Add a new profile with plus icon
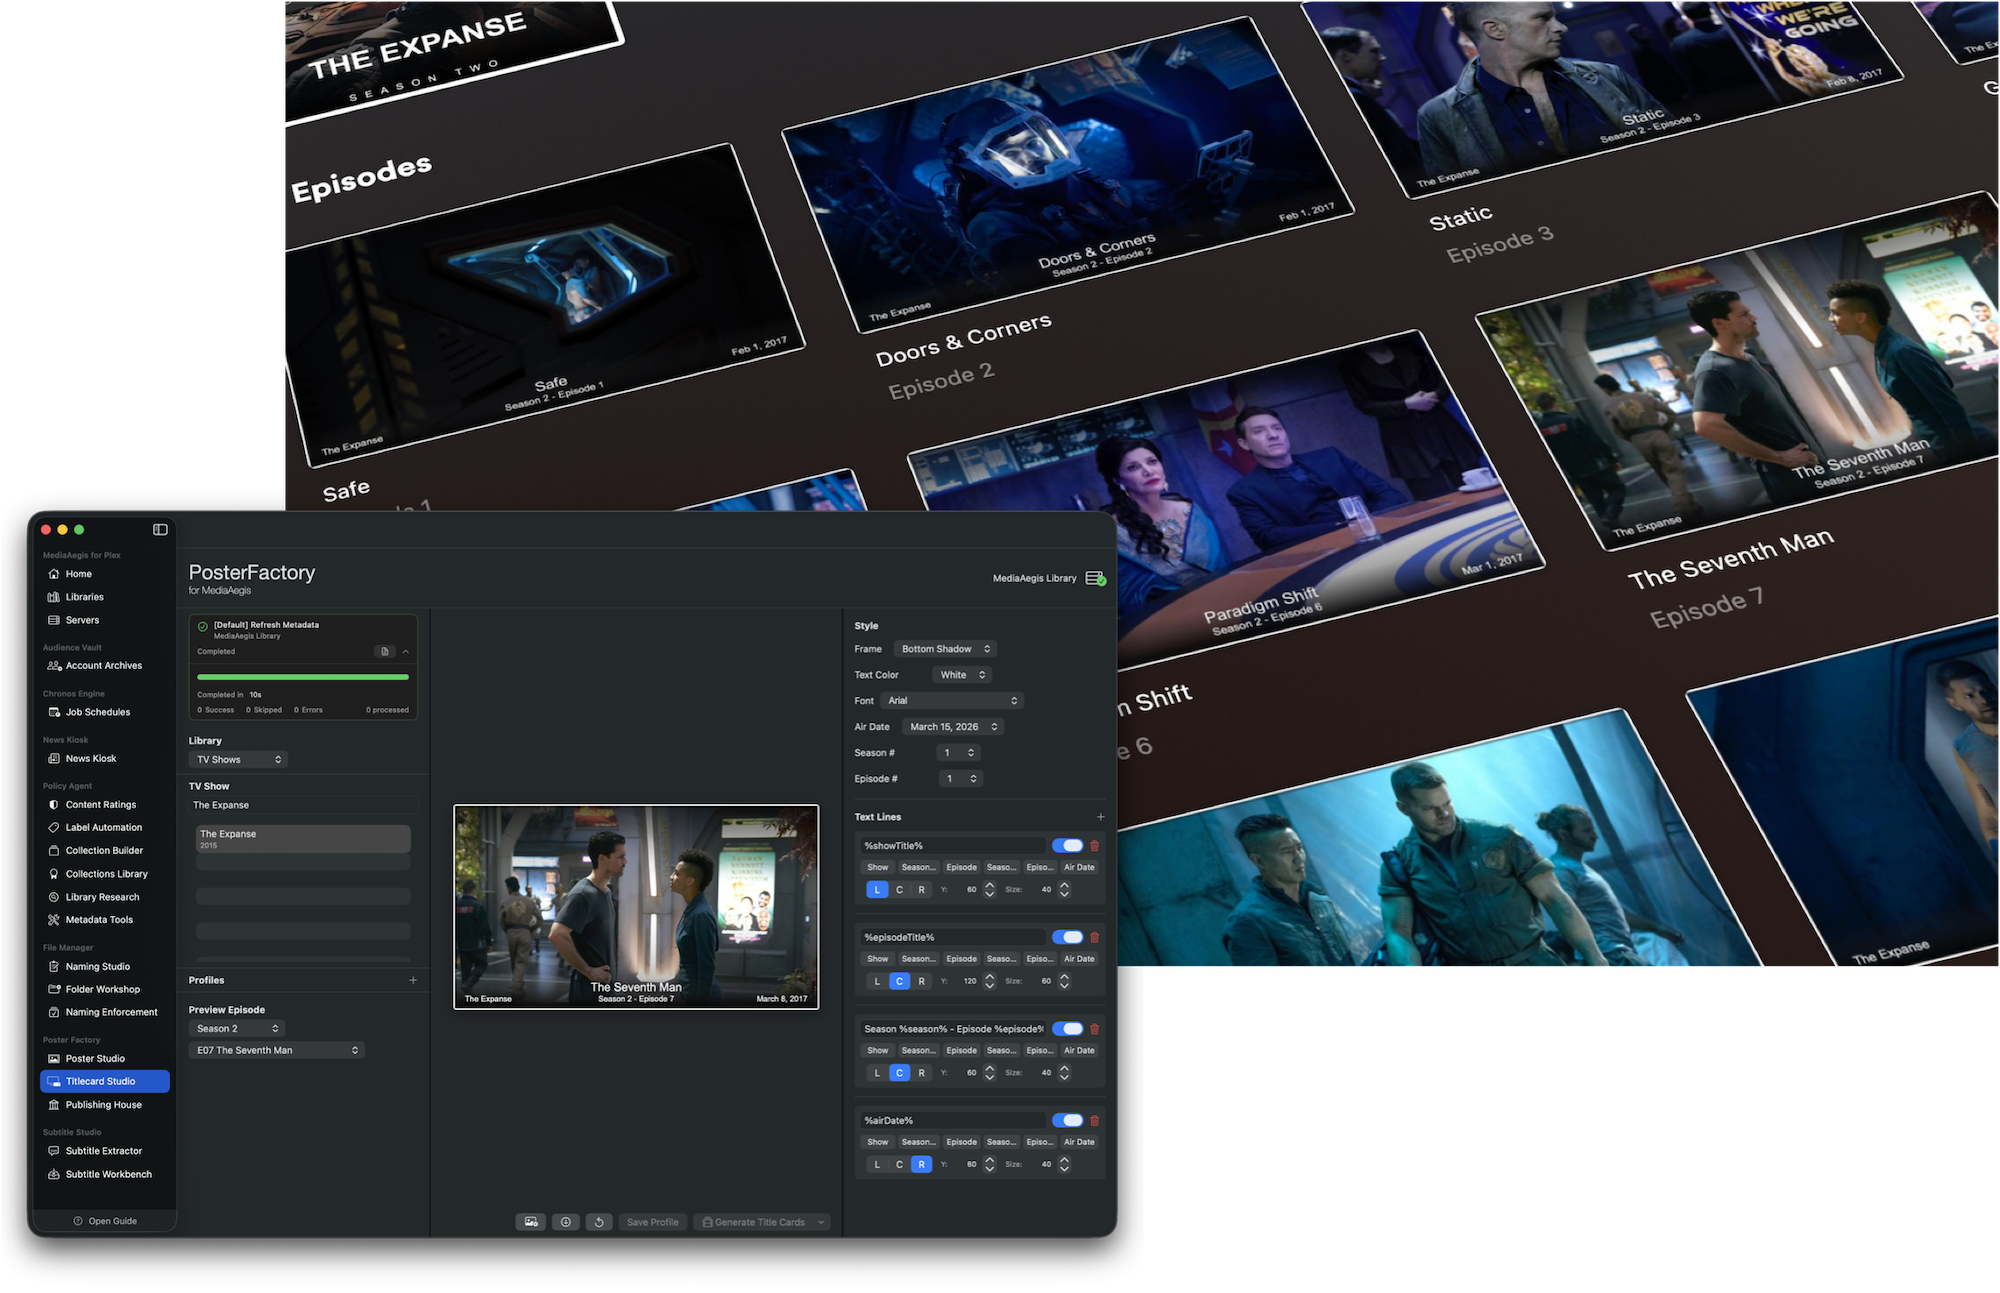Screen dimensions: 2000x1293 (x=413, y=980)
